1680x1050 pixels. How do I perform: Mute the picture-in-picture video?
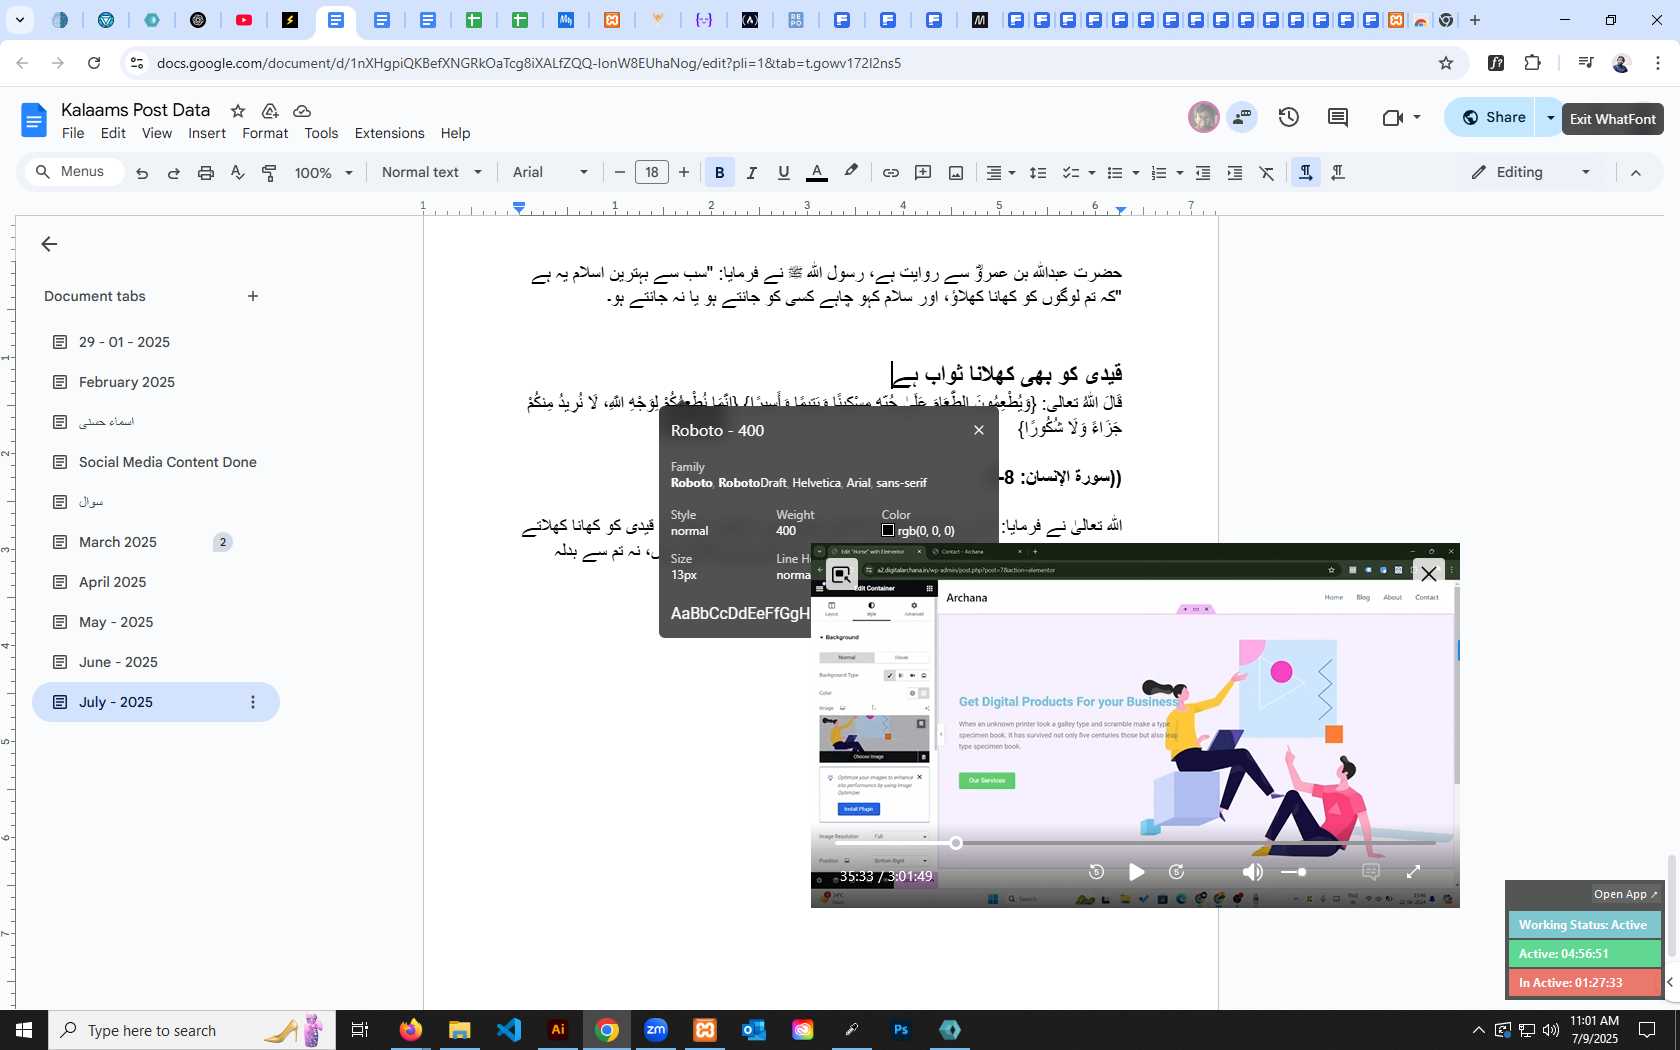click(1252, 872)
